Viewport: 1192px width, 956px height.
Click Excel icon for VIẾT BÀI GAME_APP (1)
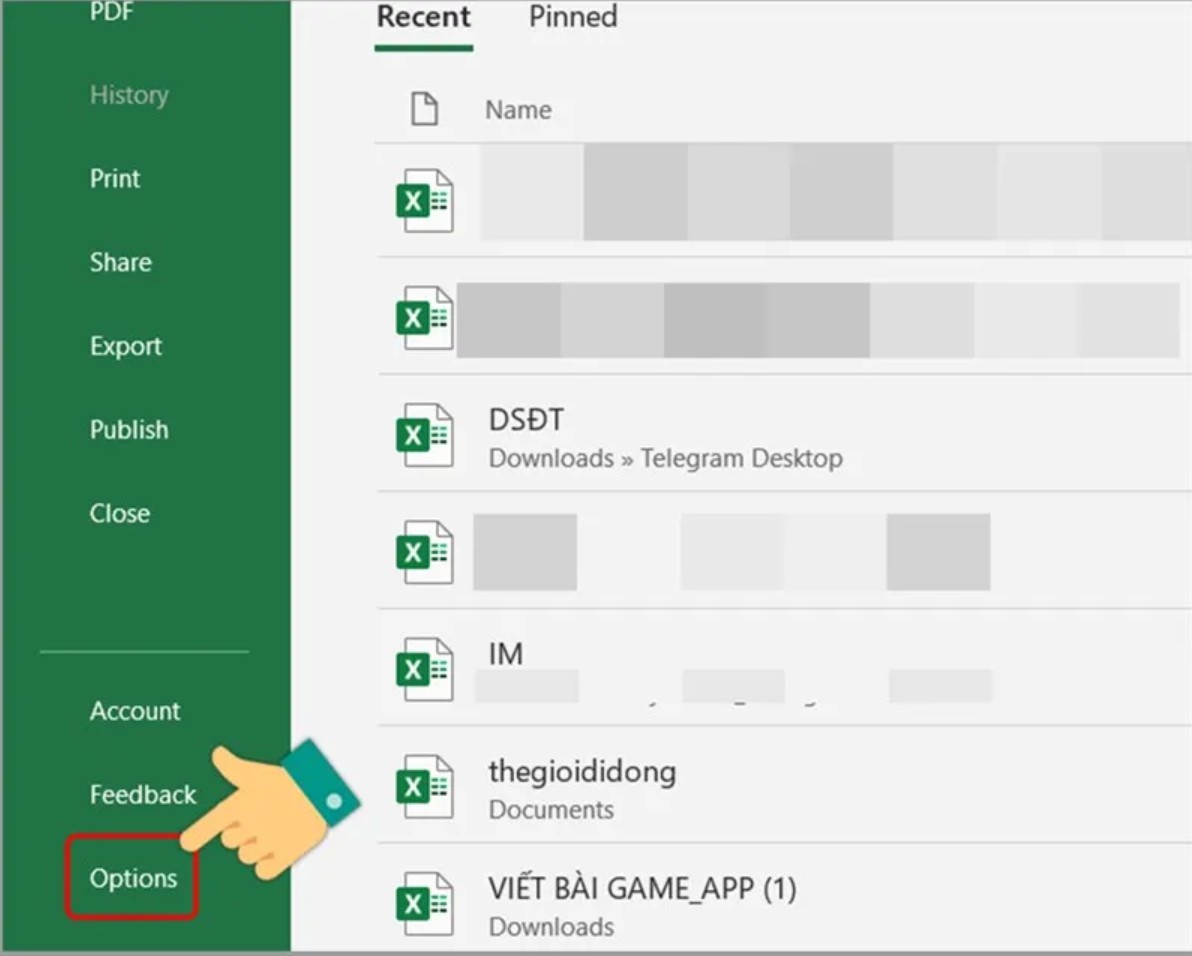click(x=424, y=904)
